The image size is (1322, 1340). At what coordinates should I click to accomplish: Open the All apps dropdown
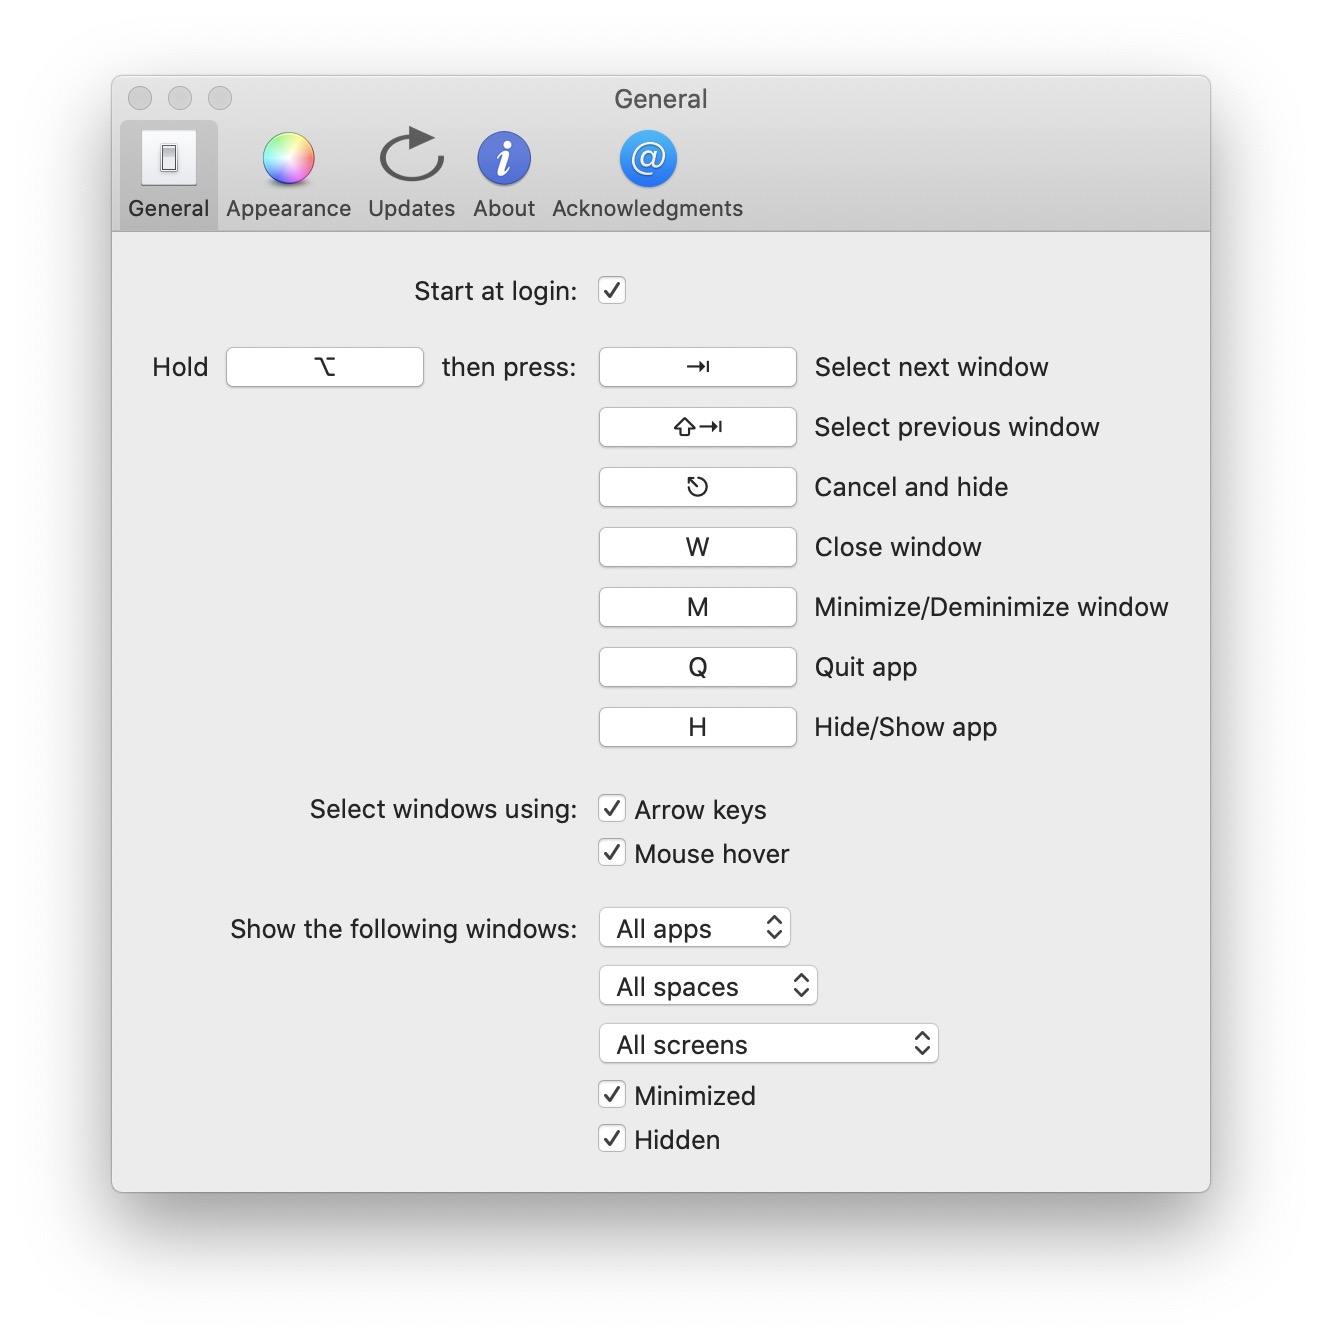point(695,928)
